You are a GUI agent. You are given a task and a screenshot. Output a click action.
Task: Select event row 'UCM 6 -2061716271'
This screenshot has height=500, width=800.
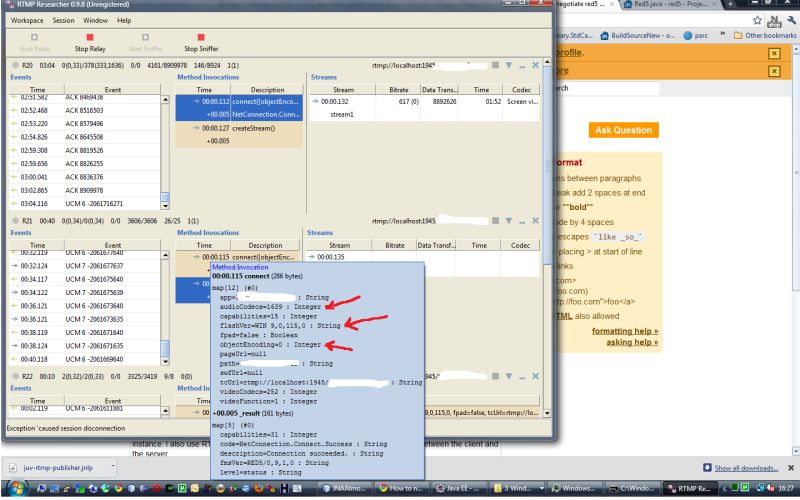(85, 204)
